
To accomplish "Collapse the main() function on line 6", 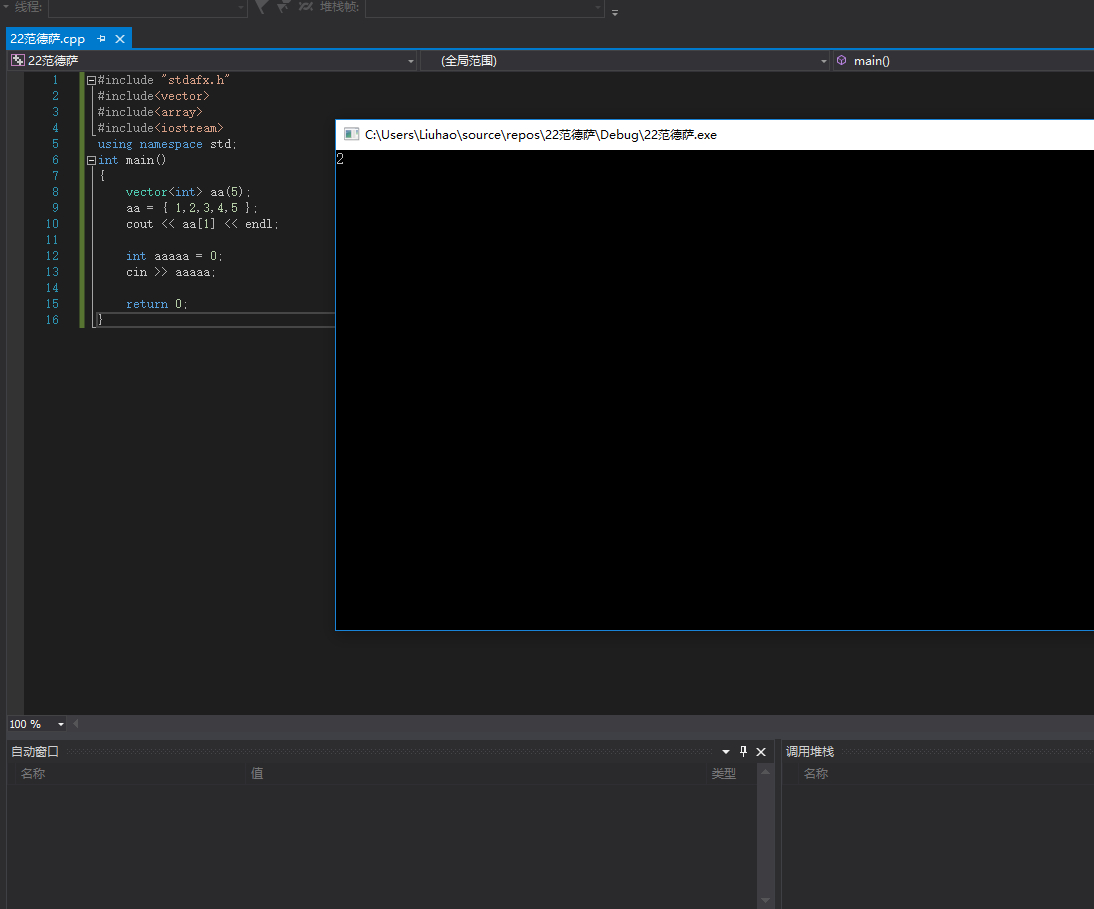I will point(91,160).
